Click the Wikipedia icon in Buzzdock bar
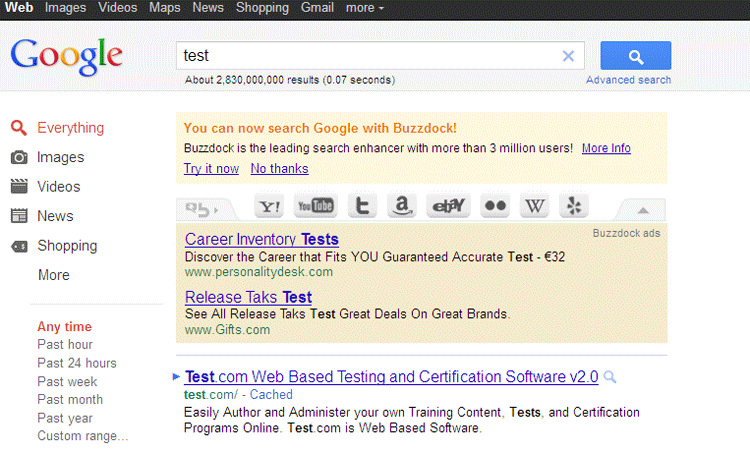 536,207
